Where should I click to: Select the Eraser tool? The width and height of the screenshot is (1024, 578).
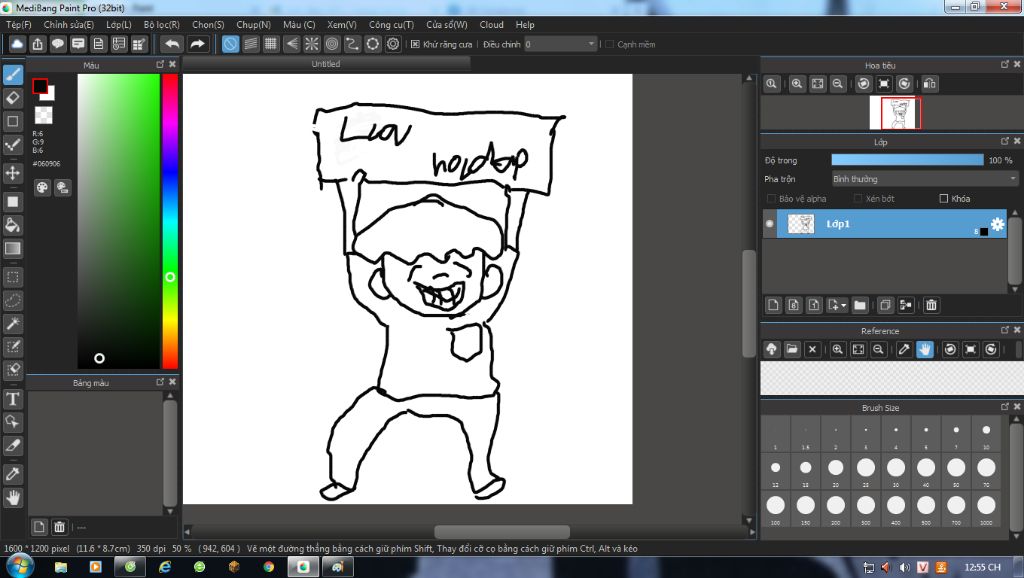coord(13,98)
